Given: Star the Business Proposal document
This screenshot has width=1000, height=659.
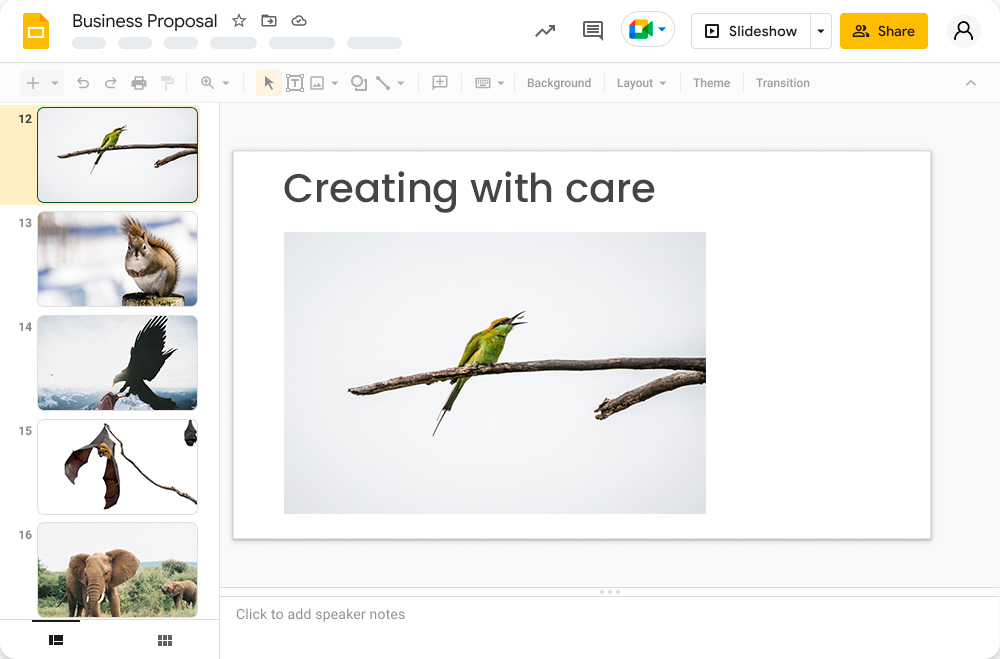Looking at the screenshot, I should point(239,20).
